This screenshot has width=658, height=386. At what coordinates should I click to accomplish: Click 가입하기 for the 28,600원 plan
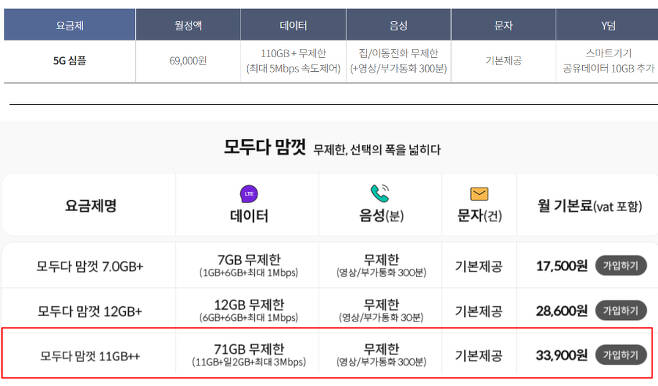tap(621, 310)
